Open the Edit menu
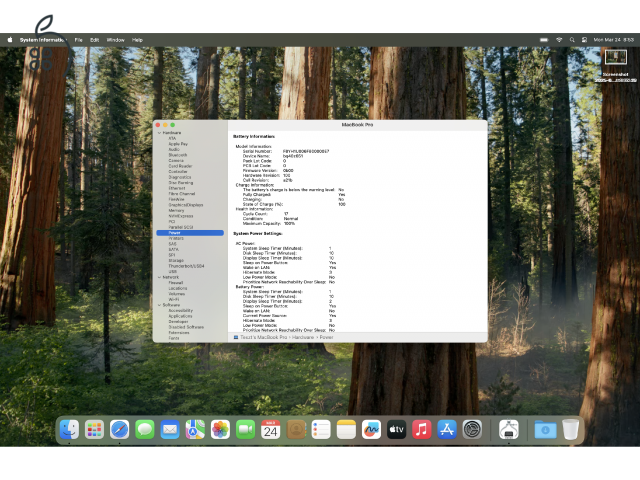This screenshot has height=480, width=640. [95, 40]
